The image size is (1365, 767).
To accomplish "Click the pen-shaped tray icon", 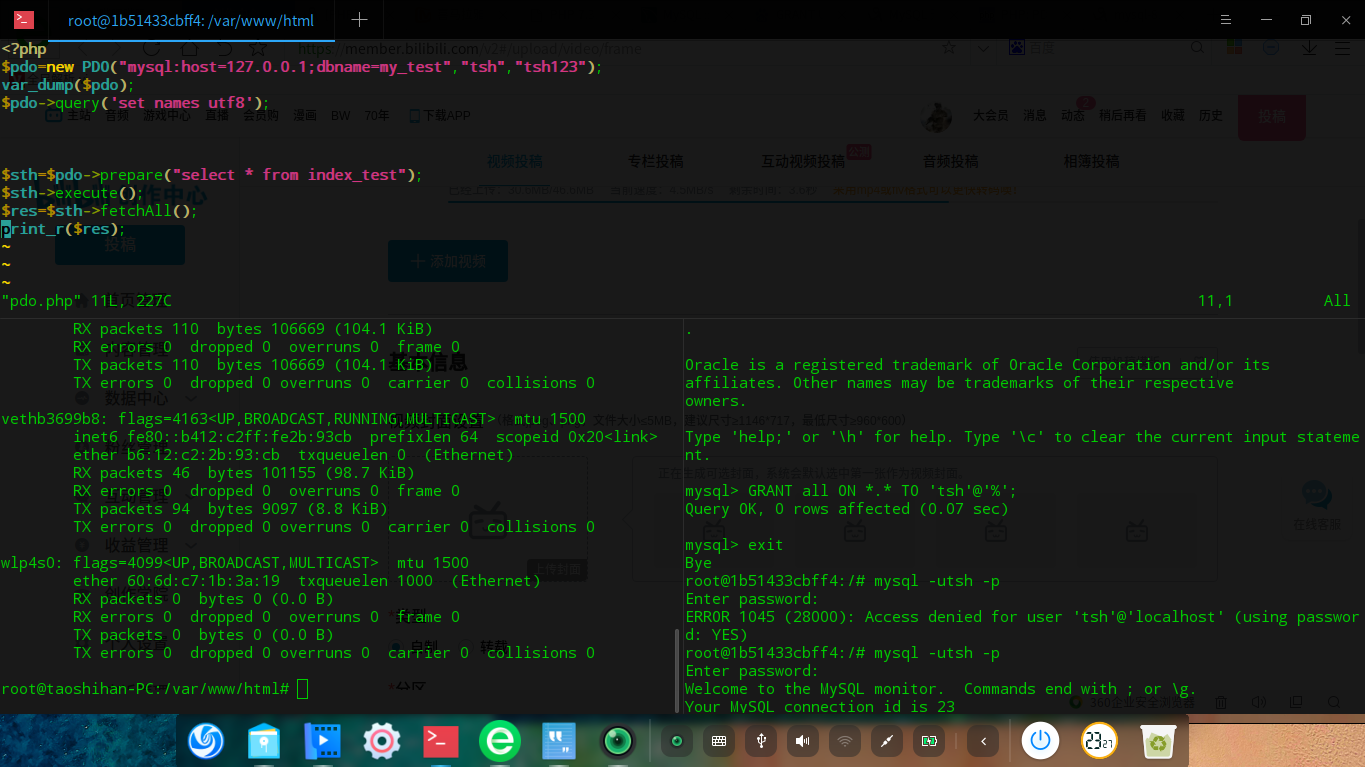I will click(886, 741).
